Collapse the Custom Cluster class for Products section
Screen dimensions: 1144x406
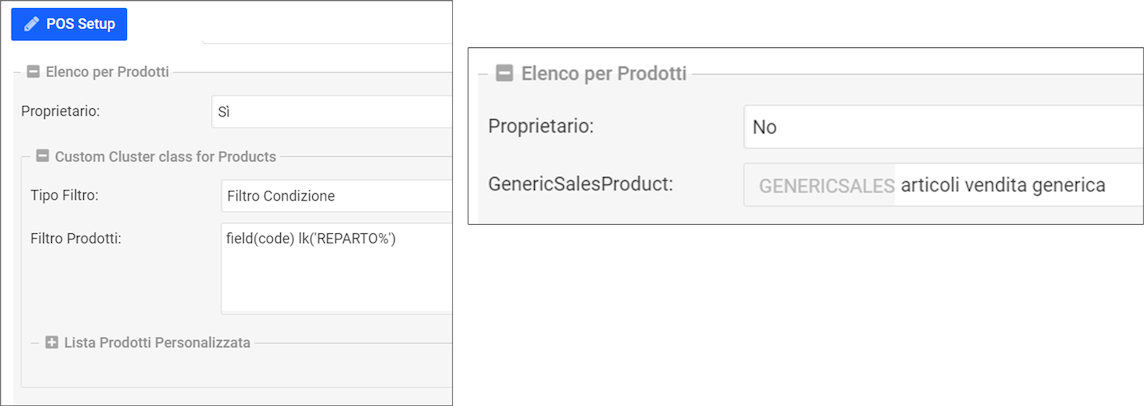43,156
